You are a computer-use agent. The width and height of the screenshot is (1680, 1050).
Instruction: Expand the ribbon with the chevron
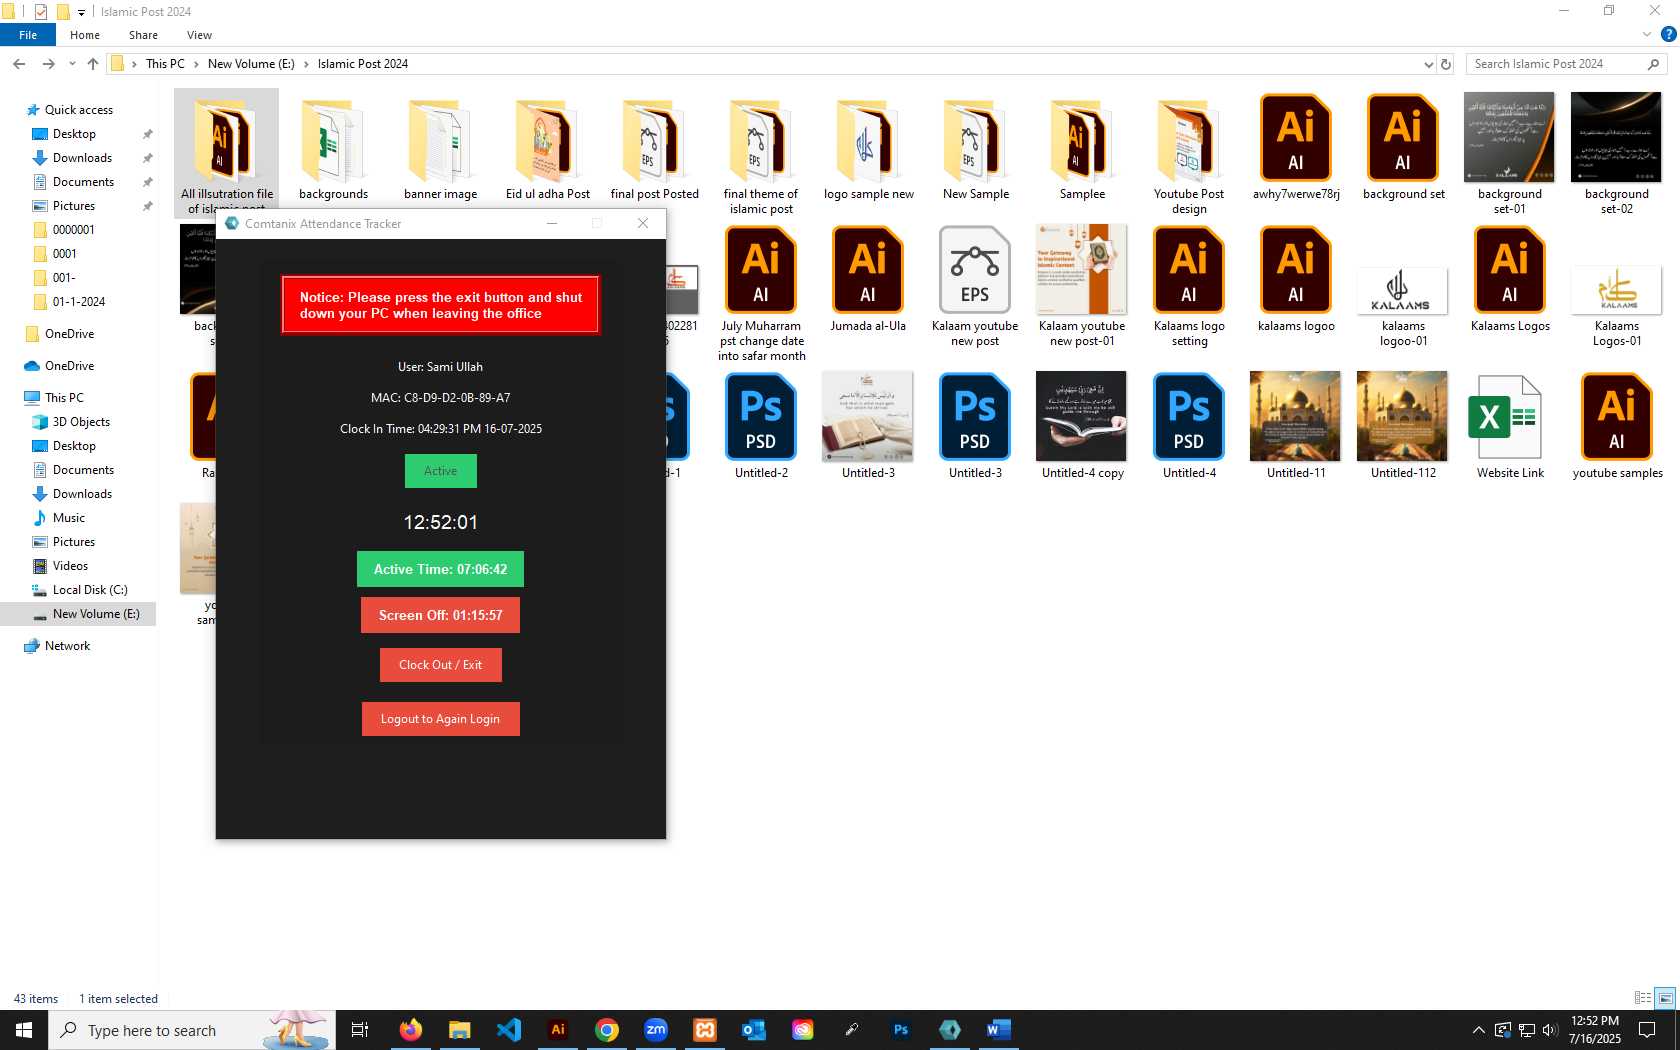pyautogui.click(x=1647, y=35)
